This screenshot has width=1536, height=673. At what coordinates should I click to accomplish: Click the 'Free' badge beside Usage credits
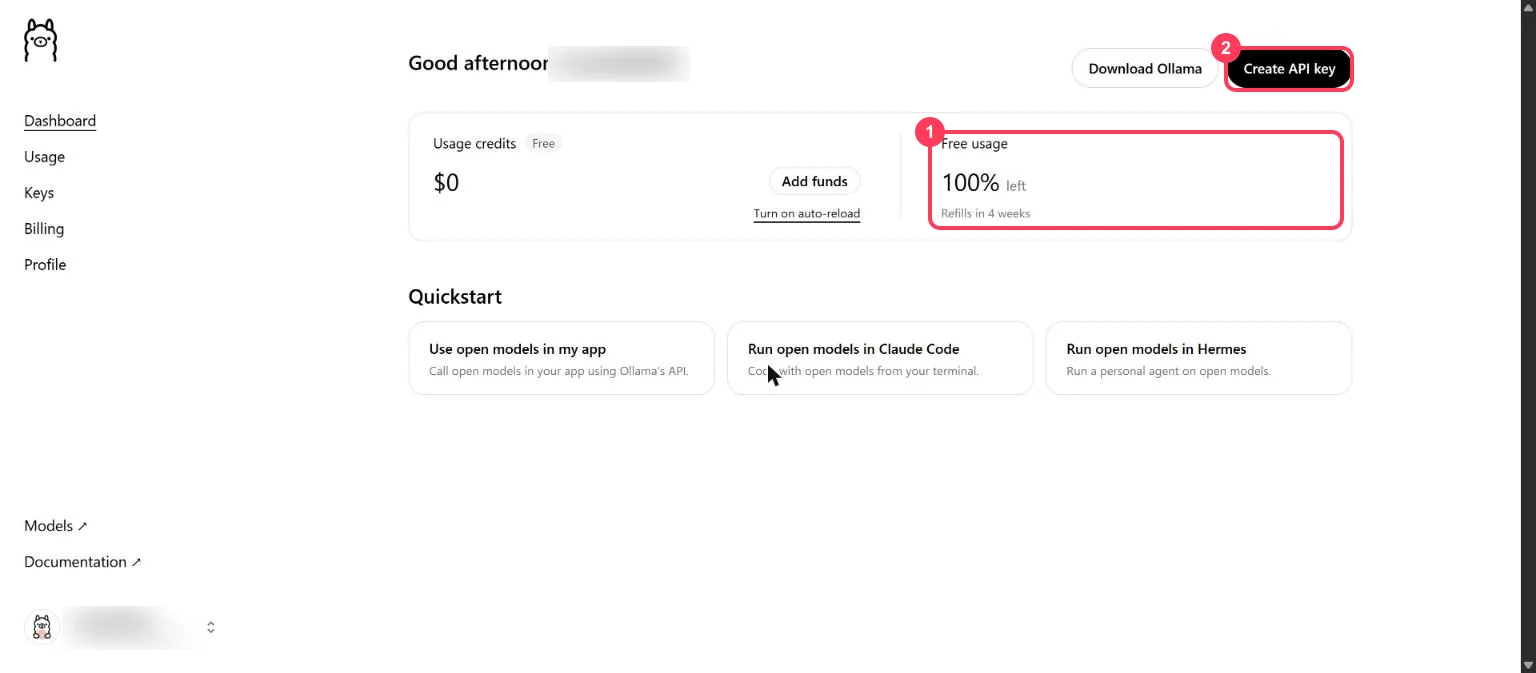(x=543, y=144)
